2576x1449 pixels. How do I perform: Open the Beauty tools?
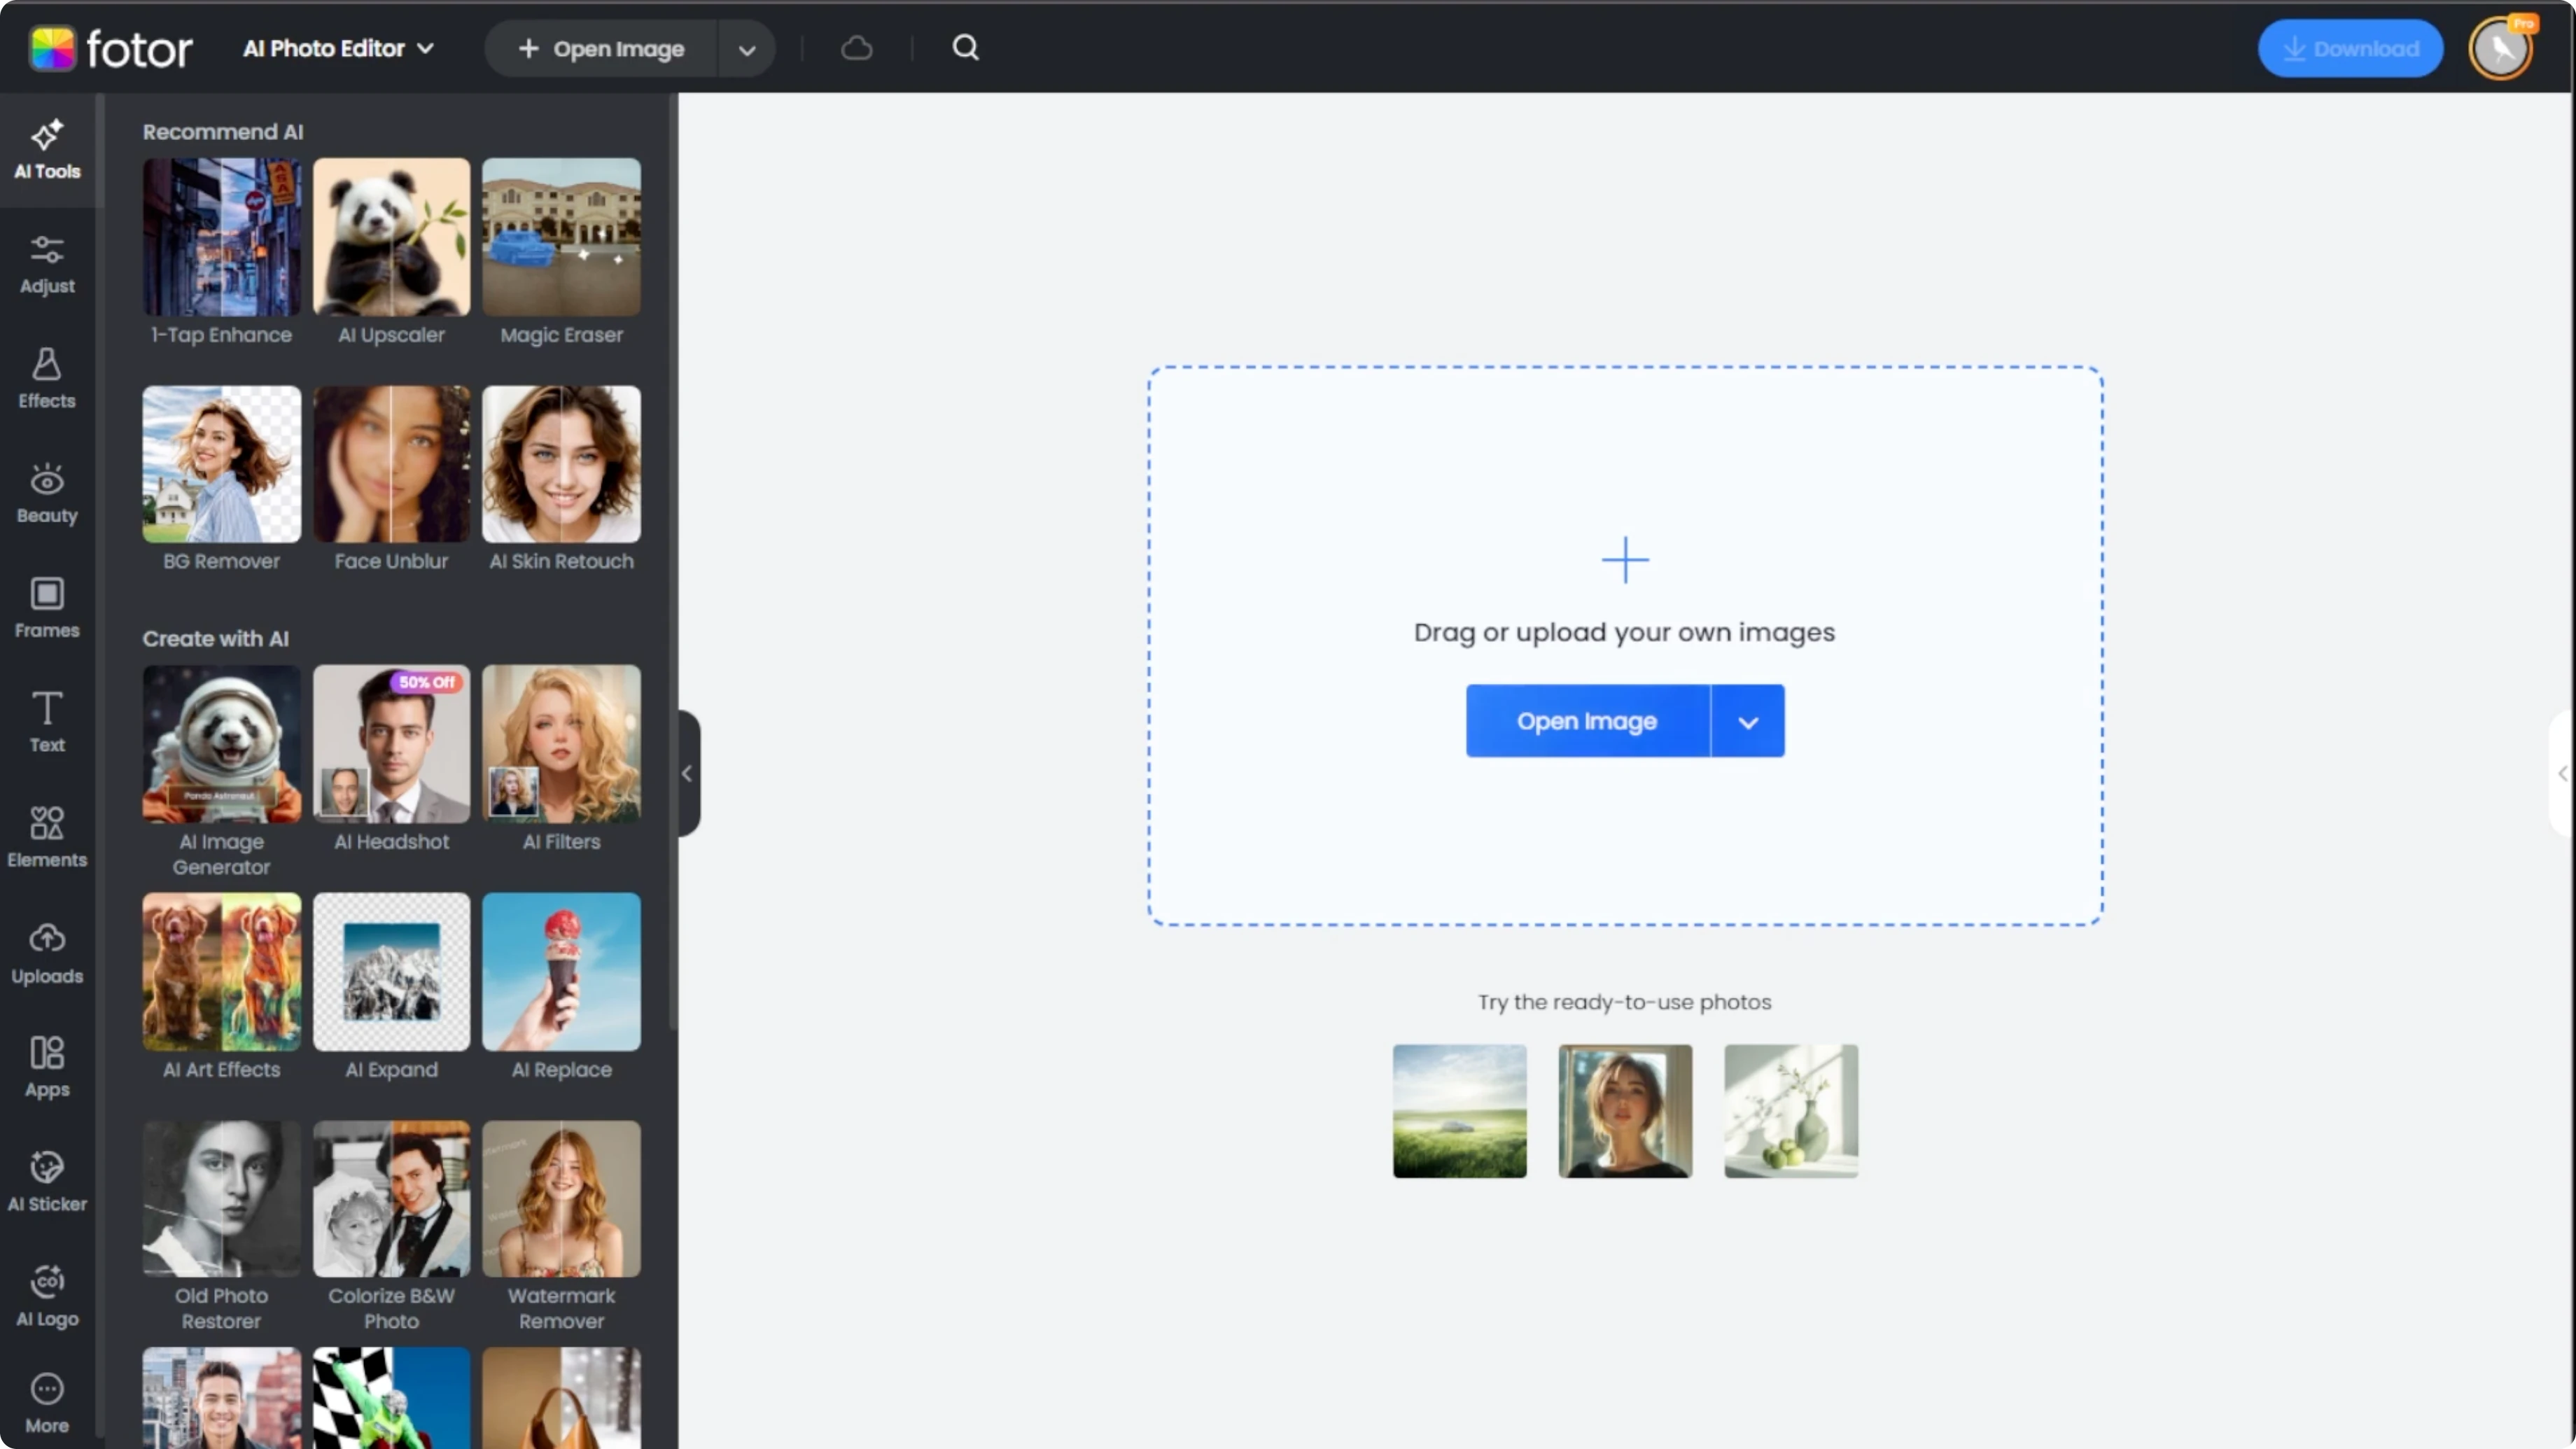pos(47,494)
